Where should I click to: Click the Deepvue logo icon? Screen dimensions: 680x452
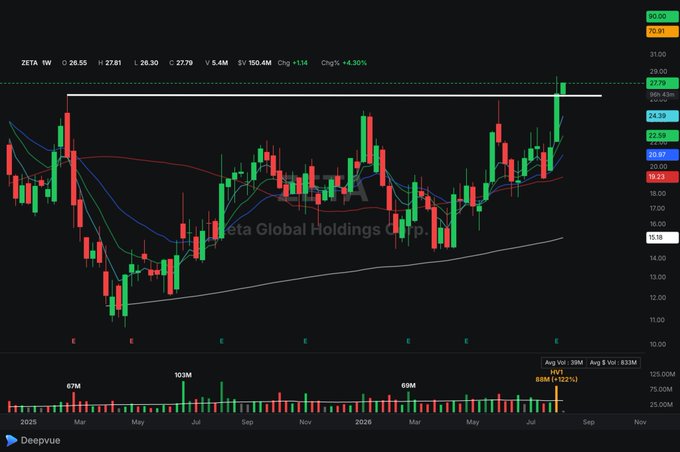click(11, 440)
